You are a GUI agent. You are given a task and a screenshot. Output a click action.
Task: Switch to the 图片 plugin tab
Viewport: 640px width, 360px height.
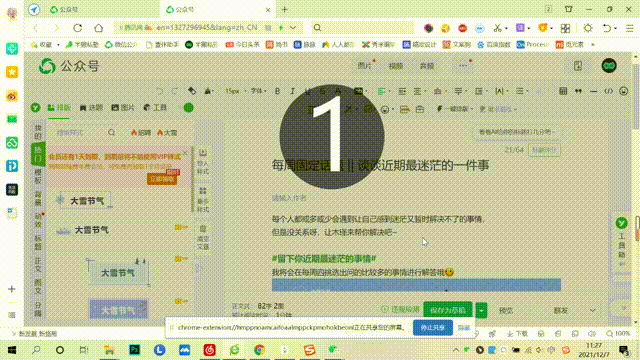[123, 108]
